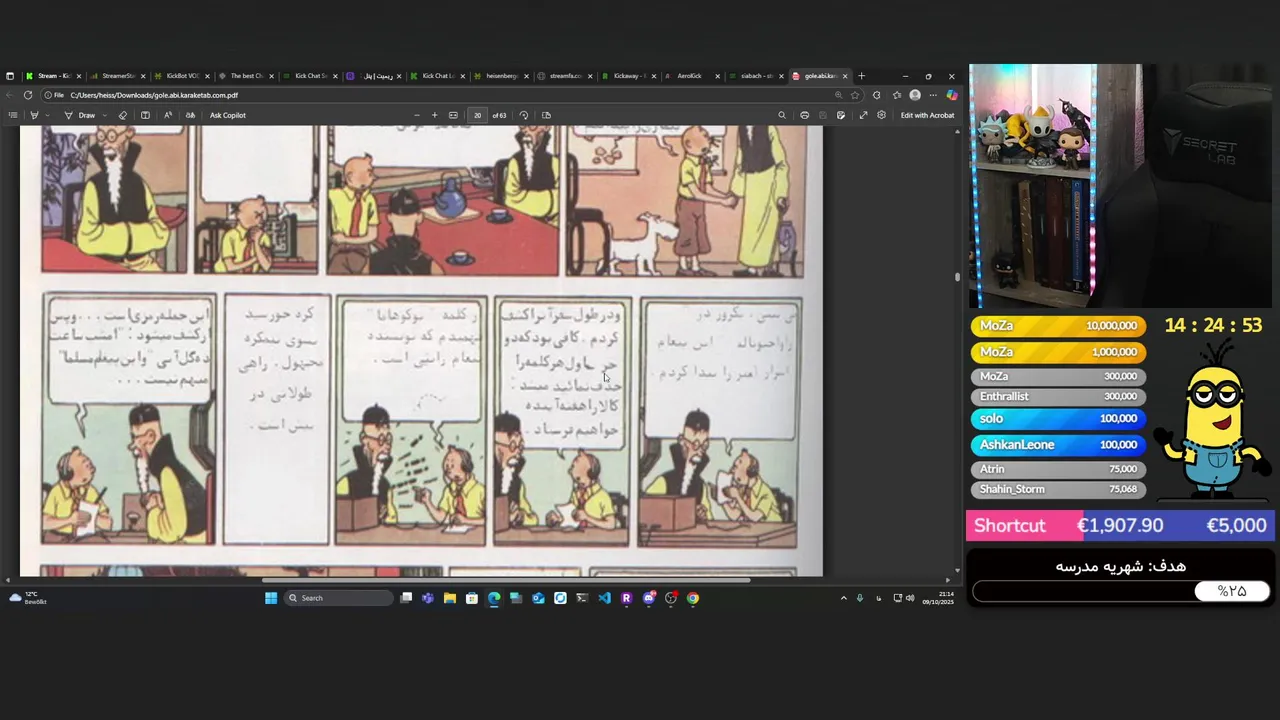Switch to the streamfa.com tab

[x=564, y=76]
